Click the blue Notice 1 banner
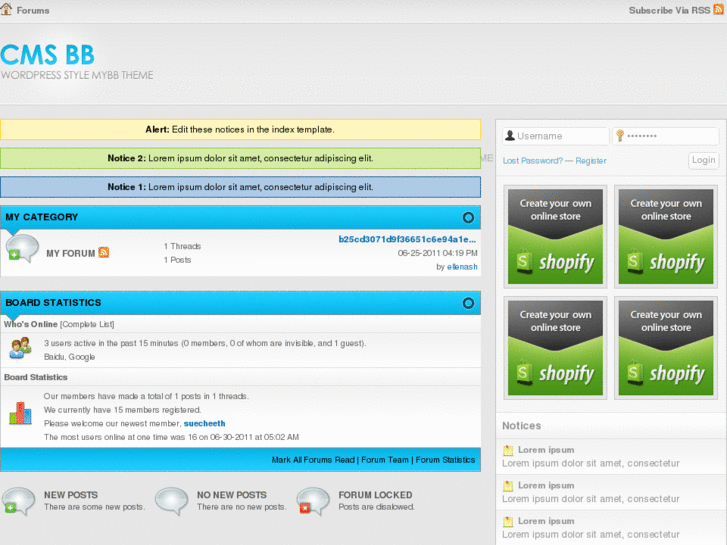This screenshot has width=727, height=545. pos(240,187)
